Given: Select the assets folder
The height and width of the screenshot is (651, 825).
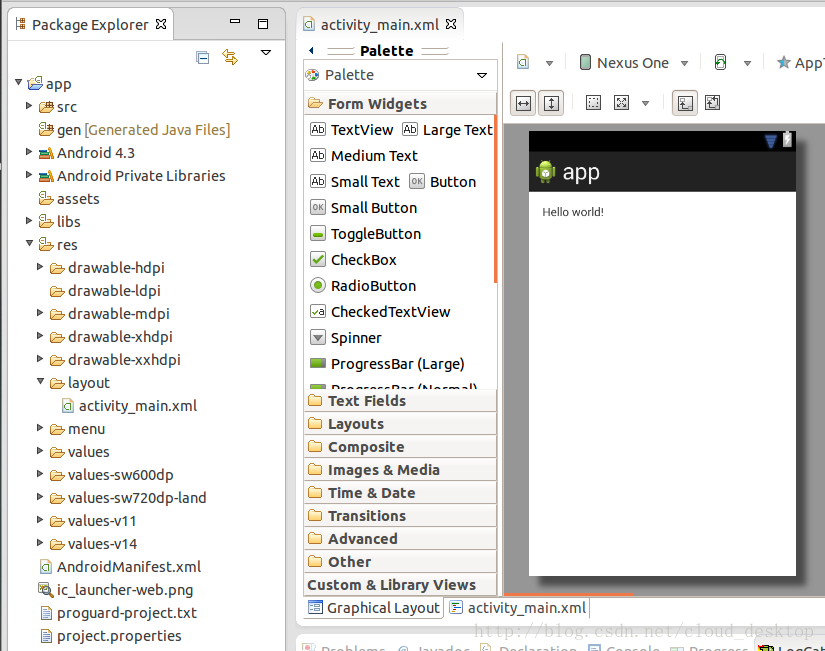Looking at the screenshot, I should 69,198.
